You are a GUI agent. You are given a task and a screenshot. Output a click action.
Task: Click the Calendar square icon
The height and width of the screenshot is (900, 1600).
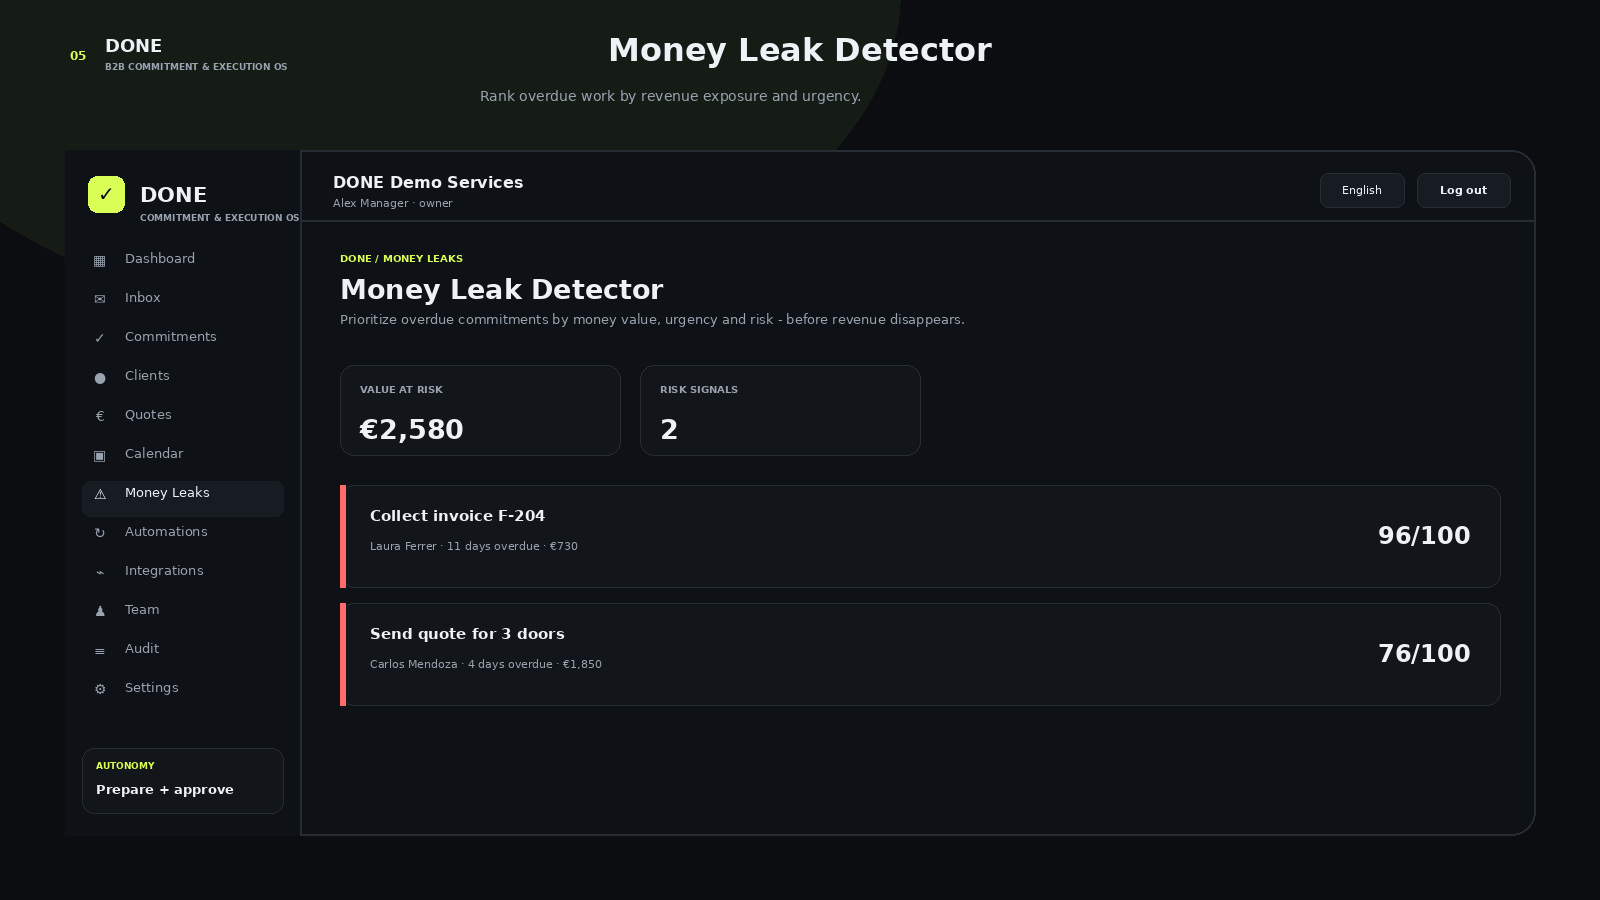(100, 455)
